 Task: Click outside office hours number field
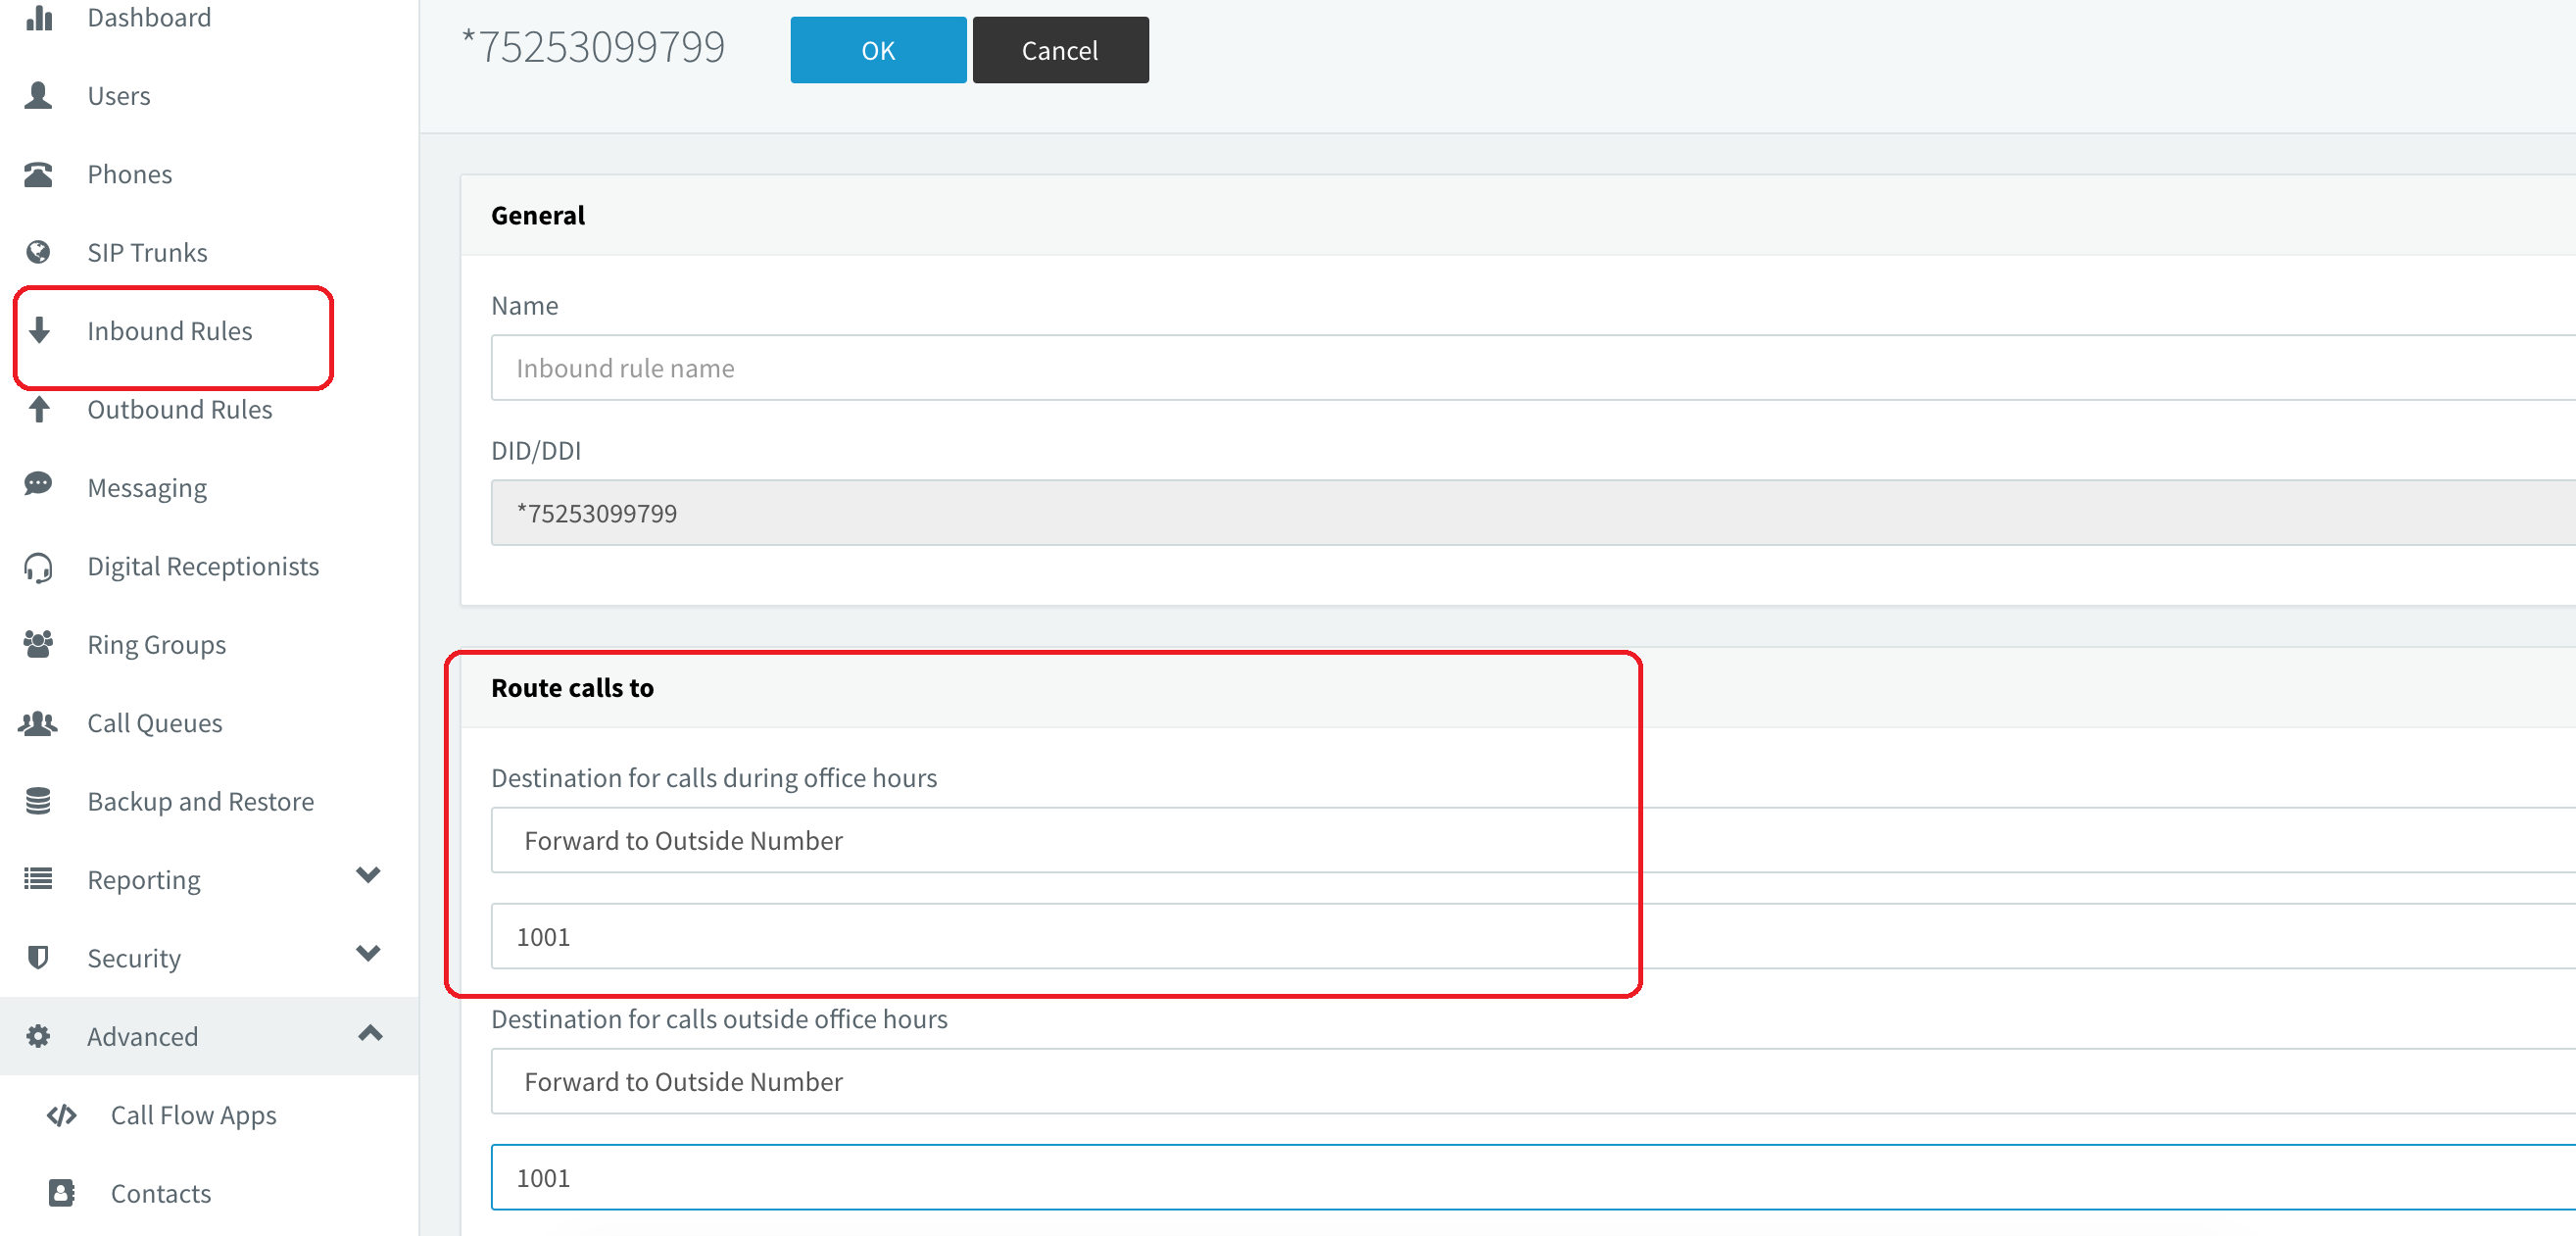pos(1533,1177)
